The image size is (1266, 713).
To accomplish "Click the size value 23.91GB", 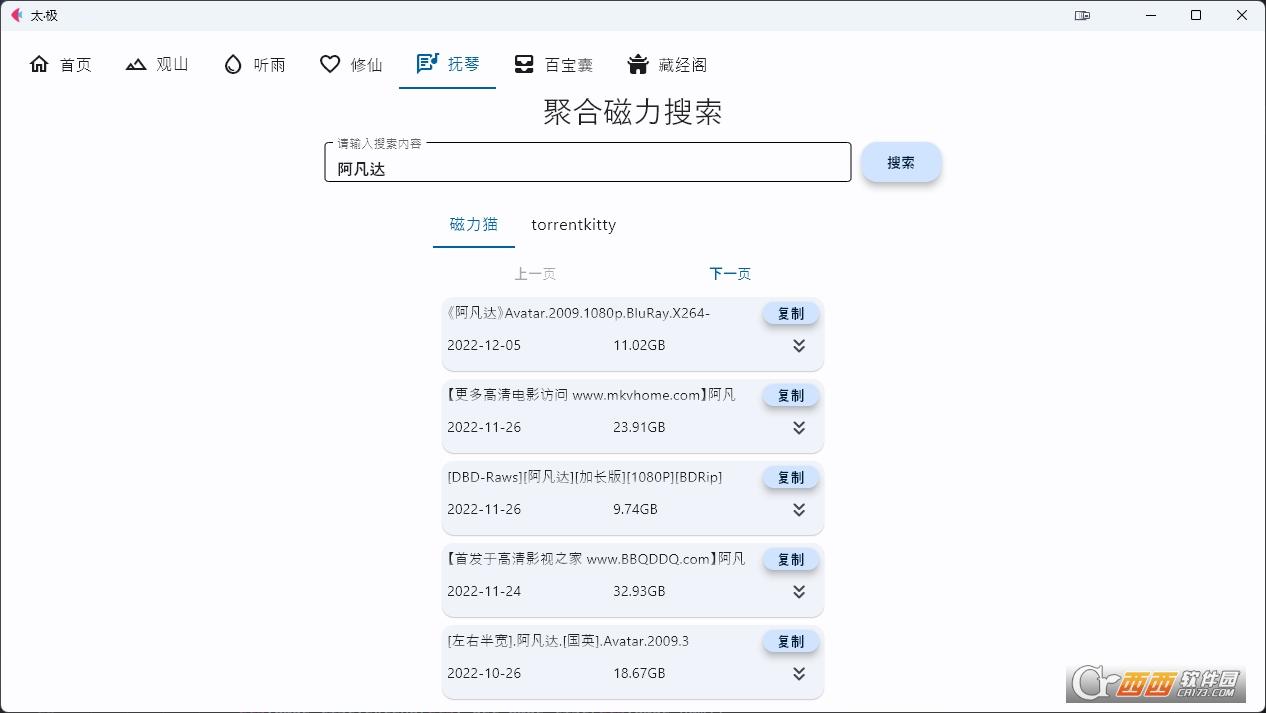I will point(639,427).
